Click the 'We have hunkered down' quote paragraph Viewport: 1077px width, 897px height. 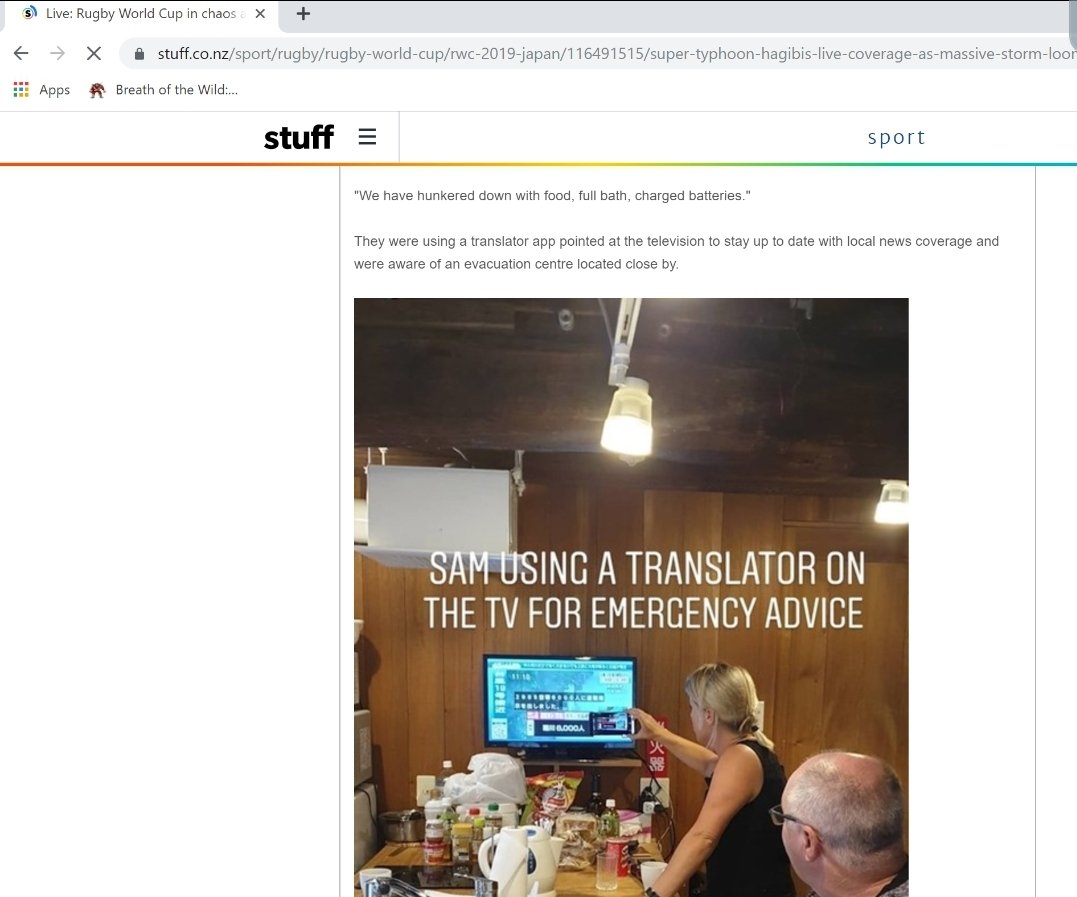pyautogui.click(x=552, y=196)
